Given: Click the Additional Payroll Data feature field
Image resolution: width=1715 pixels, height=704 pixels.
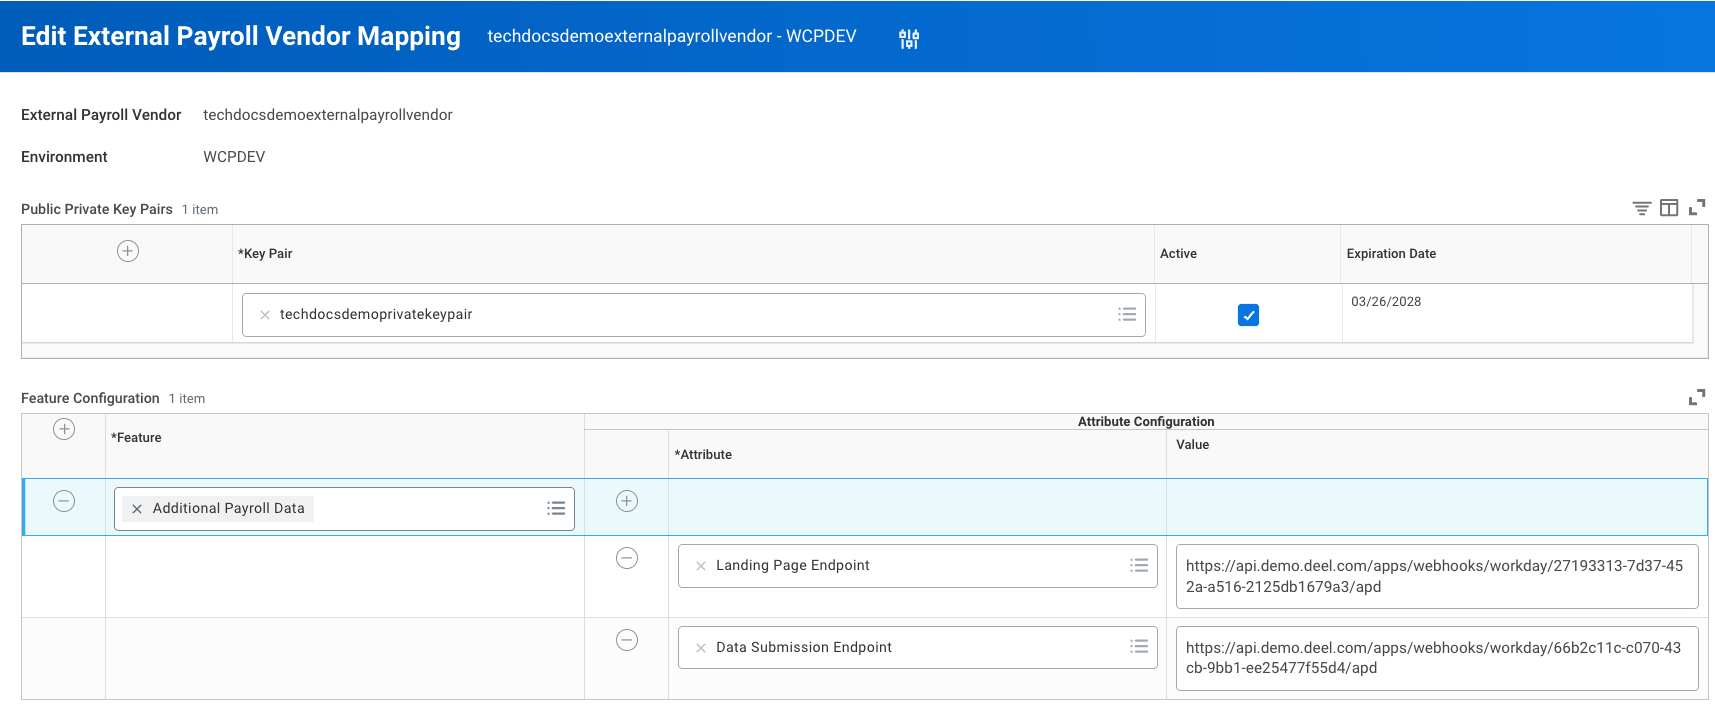Looking at the screenshot, I should click(344, 509).
